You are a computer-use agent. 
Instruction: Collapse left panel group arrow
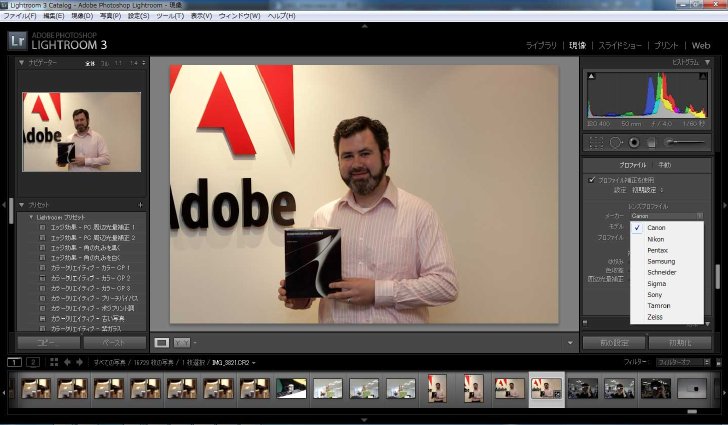[x=4, y=204]
